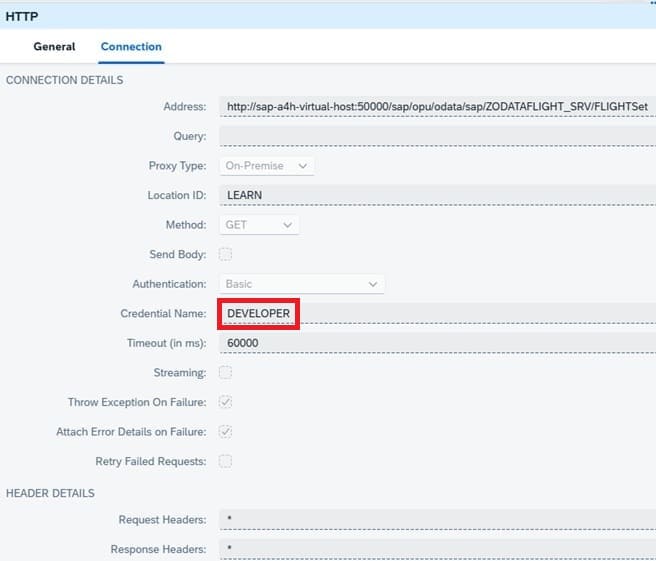
Task: Focus the empty Query field
Action: pos(436,136)
